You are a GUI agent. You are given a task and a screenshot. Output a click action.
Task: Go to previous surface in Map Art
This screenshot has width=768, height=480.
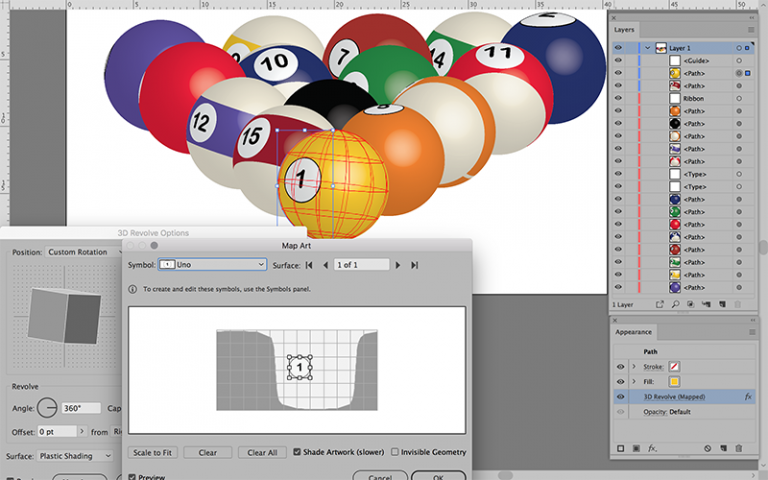(326, 265)
